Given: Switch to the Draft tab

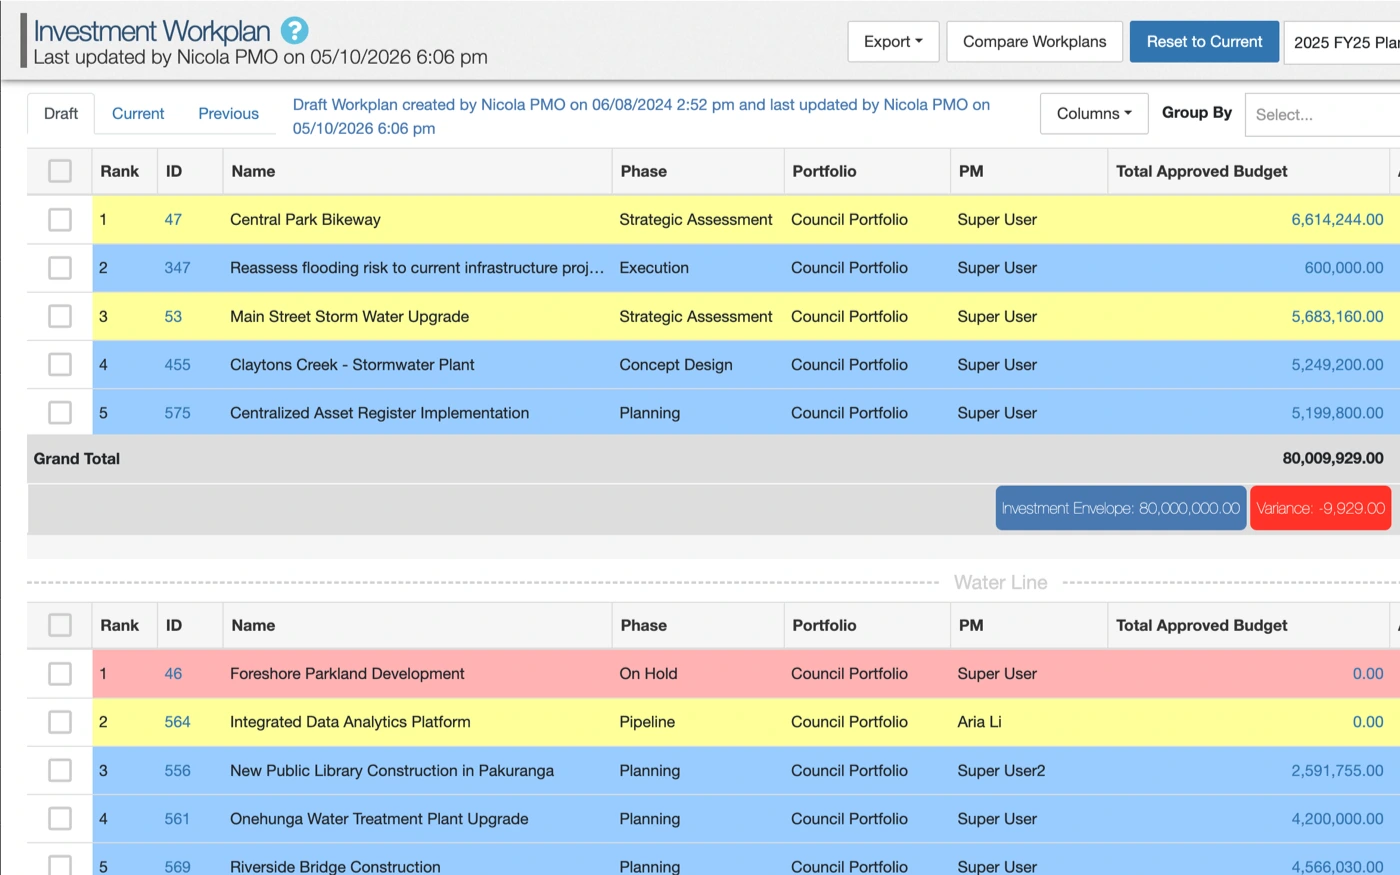Looking at the screenshot, I should pyautogui.click(x=61, y=113).
